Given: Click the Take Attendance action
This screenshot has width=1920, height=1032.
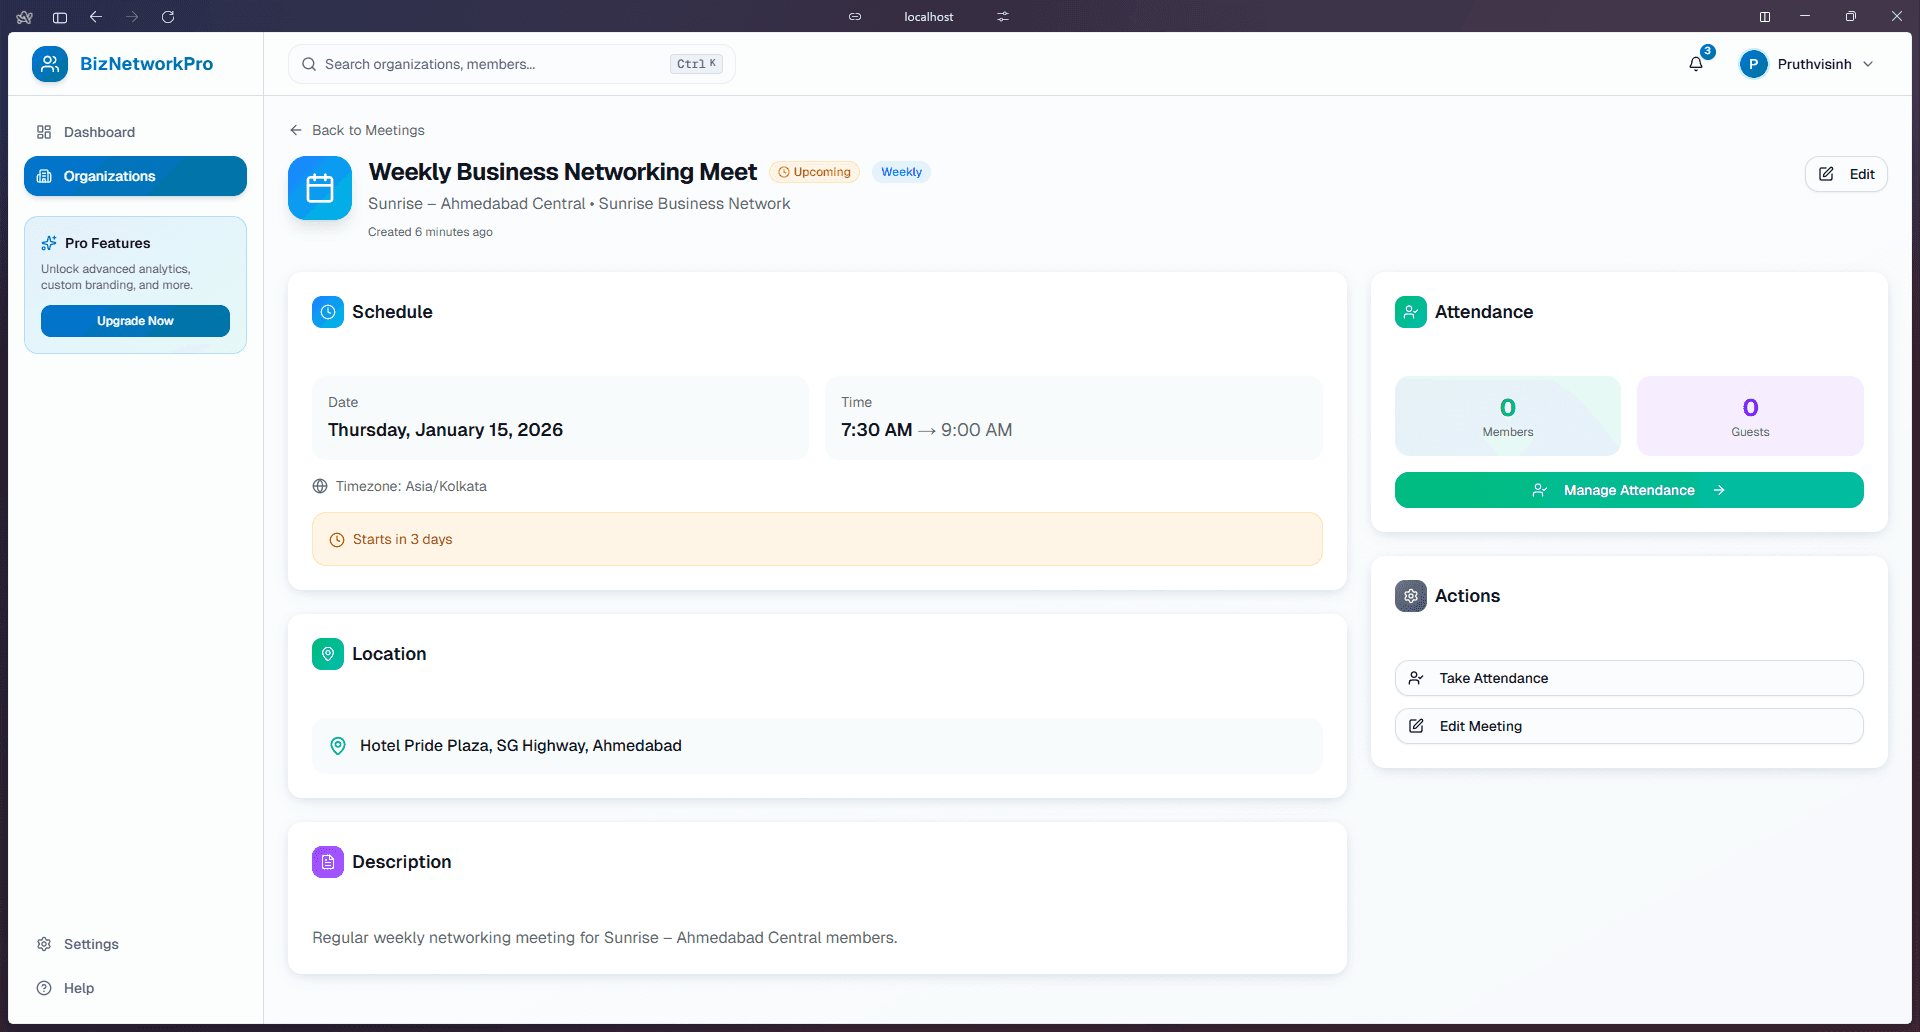Looking at the screenshot, I should click(1627, 677).
